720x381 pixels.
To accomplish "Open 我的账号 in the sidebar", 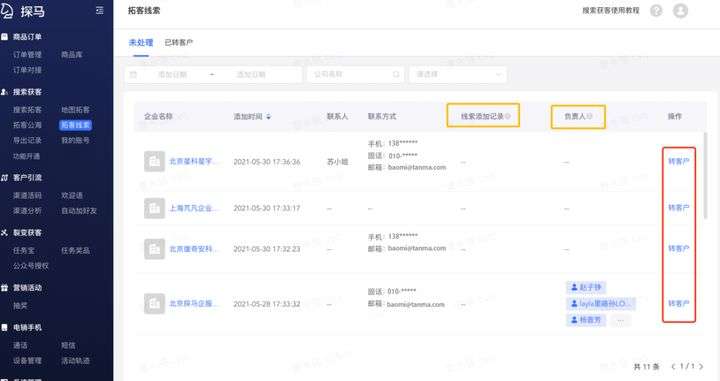I will (x=76, y=140).
